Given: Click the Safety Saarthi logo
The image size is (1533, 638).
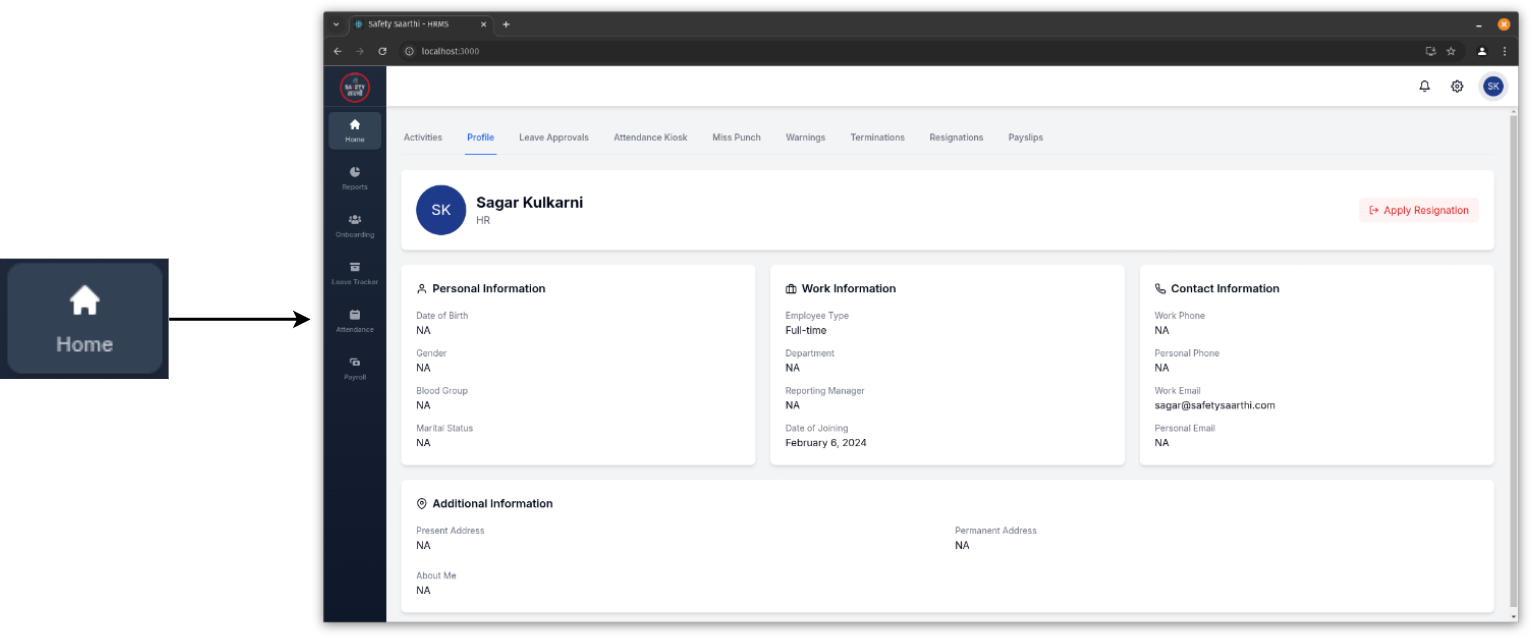Looking at the screenshot, I should (354, 86).
